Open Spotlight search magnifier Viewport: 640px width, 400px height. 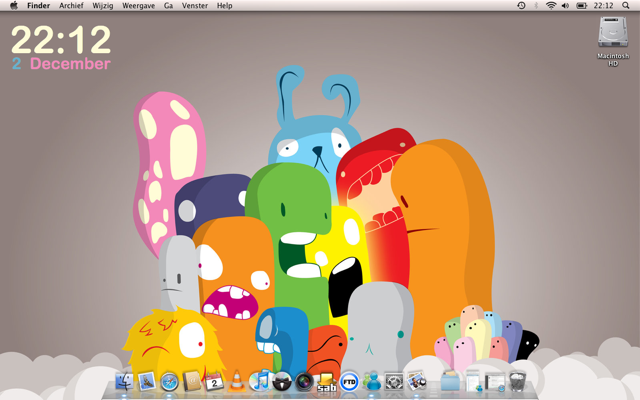coord(626,6)
